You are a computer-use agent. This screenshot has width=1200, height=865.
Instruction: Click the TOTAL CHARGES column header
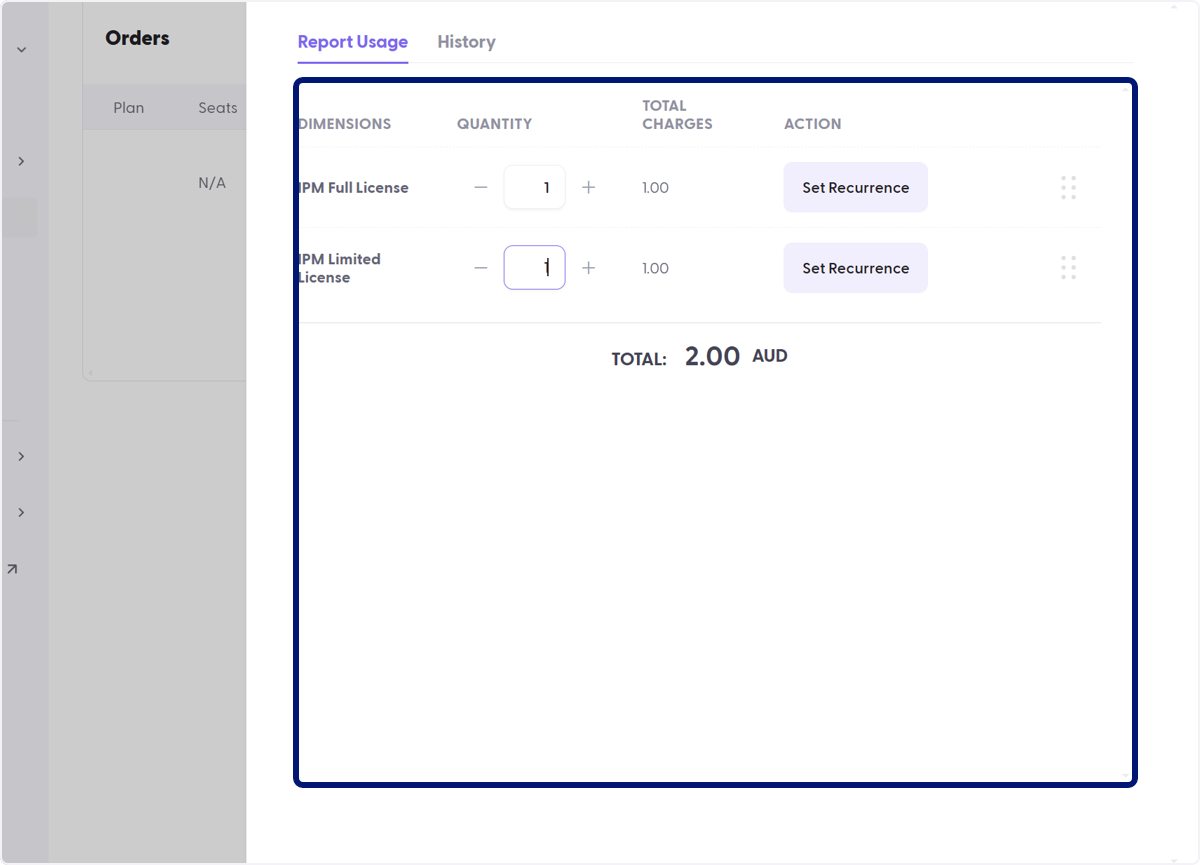677,115
